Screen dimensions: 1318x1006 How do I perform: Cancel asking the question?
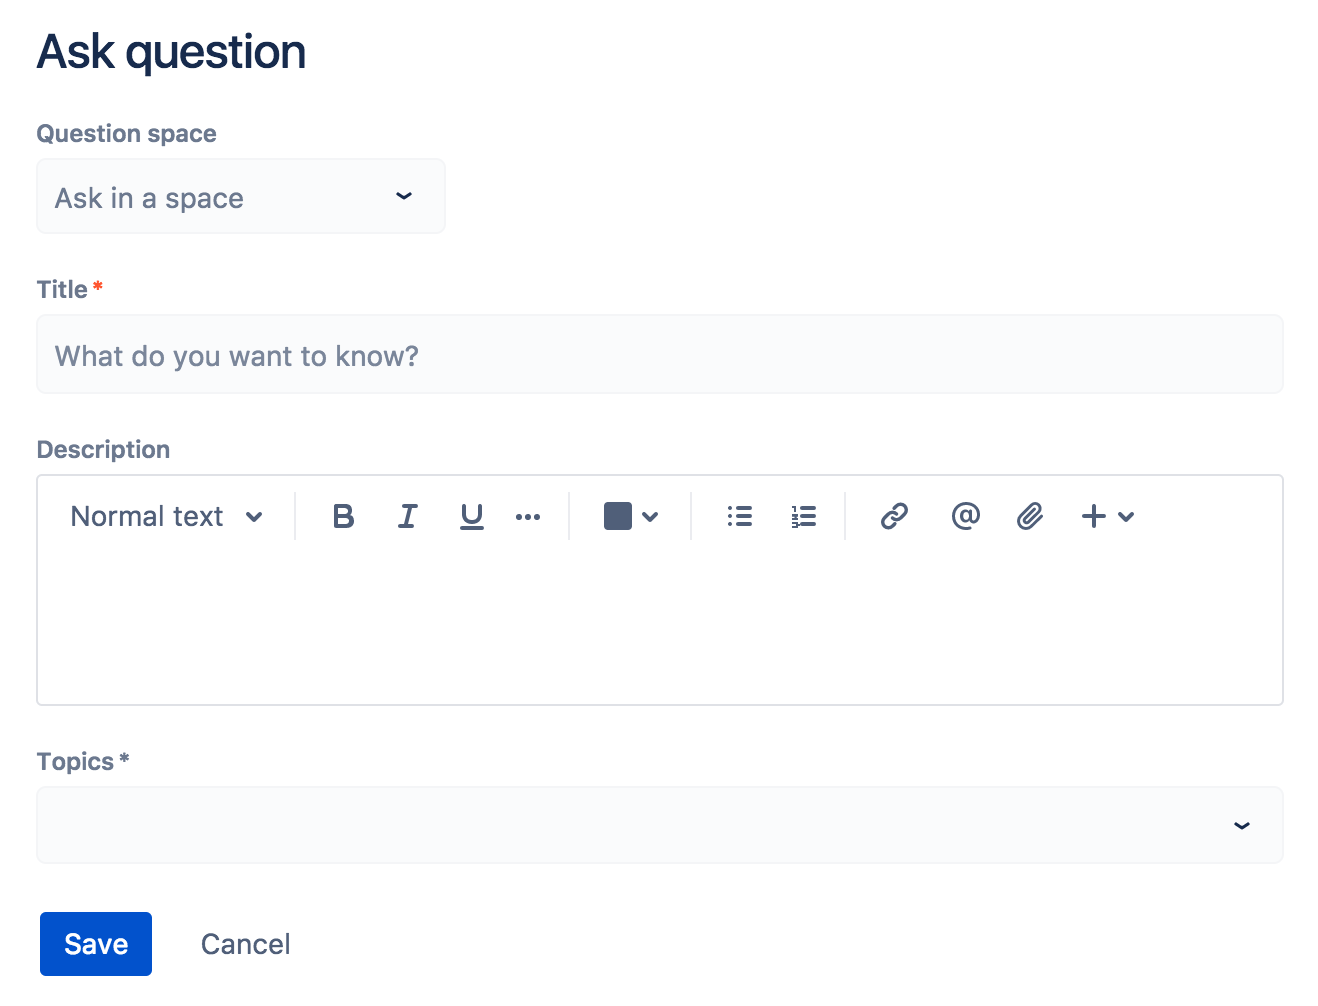(x=245, y=943)
